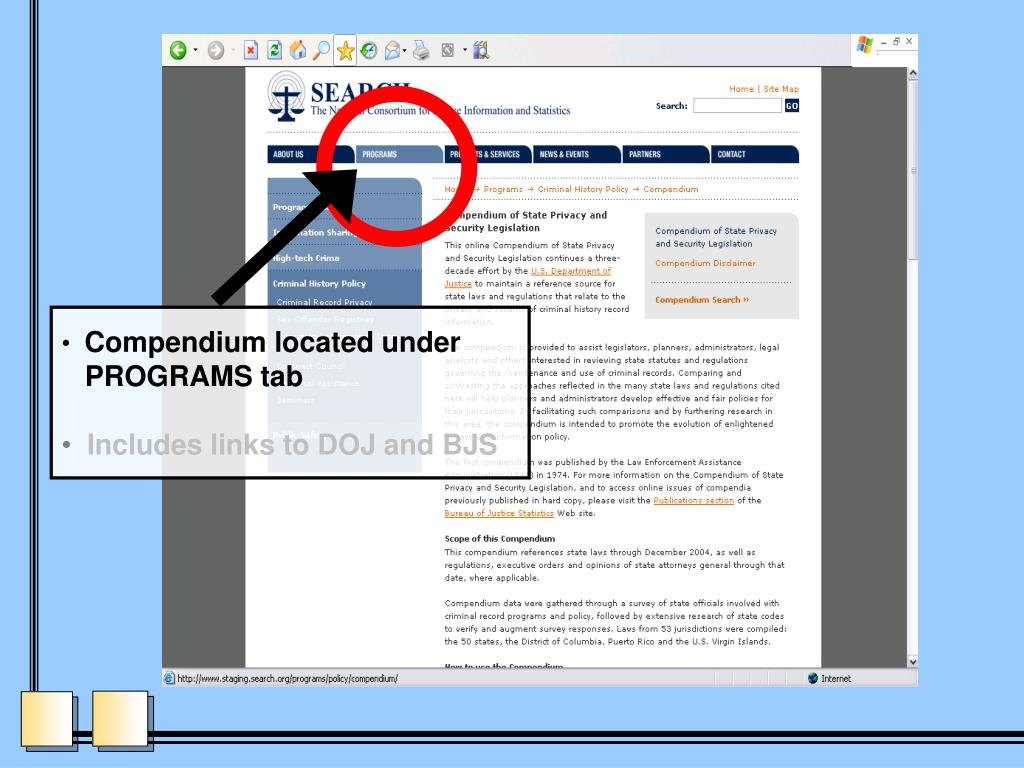Click Criminal History Policy in the breadcrumb
This screenshot has width=1024, height=768.
[583, 189]
